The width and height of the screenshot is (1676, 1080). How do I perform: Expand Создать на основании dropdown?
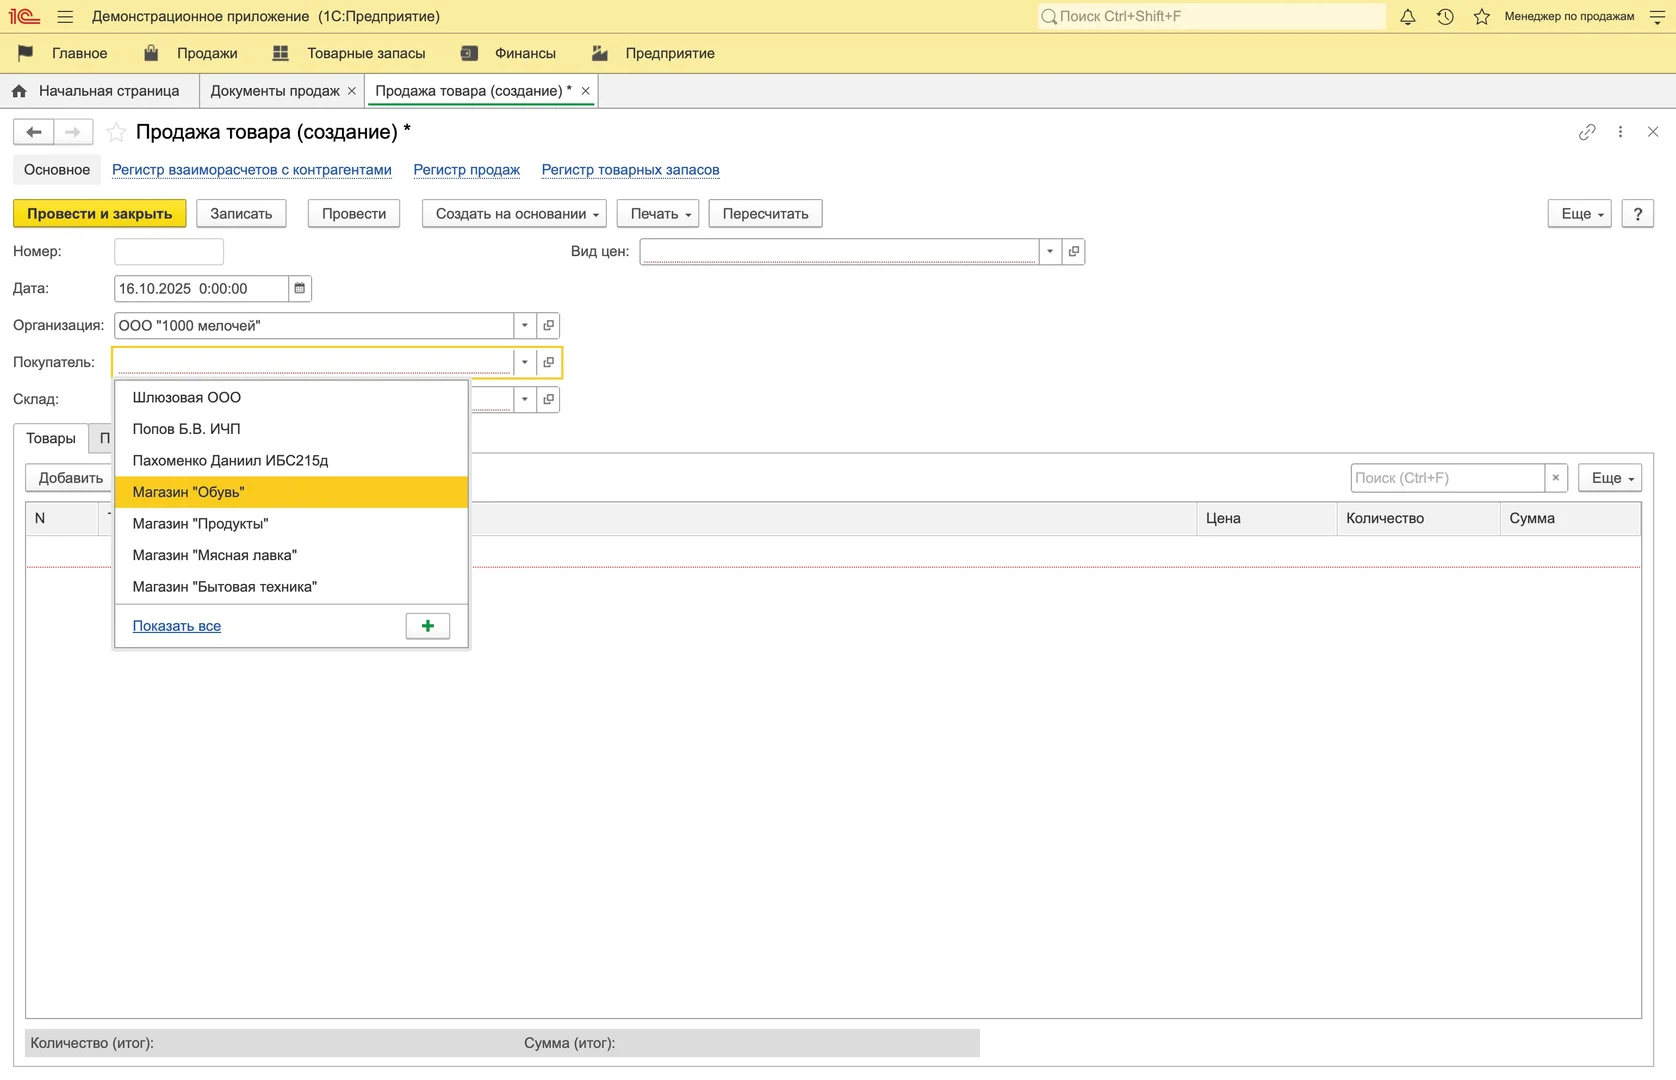click(514, 213)
